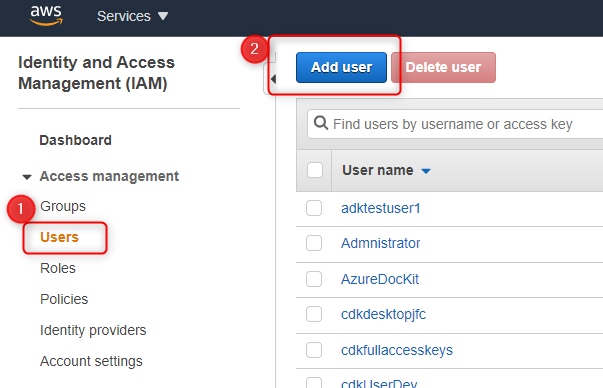
Task: Click the Delete user button
Action: pos(443,67)
